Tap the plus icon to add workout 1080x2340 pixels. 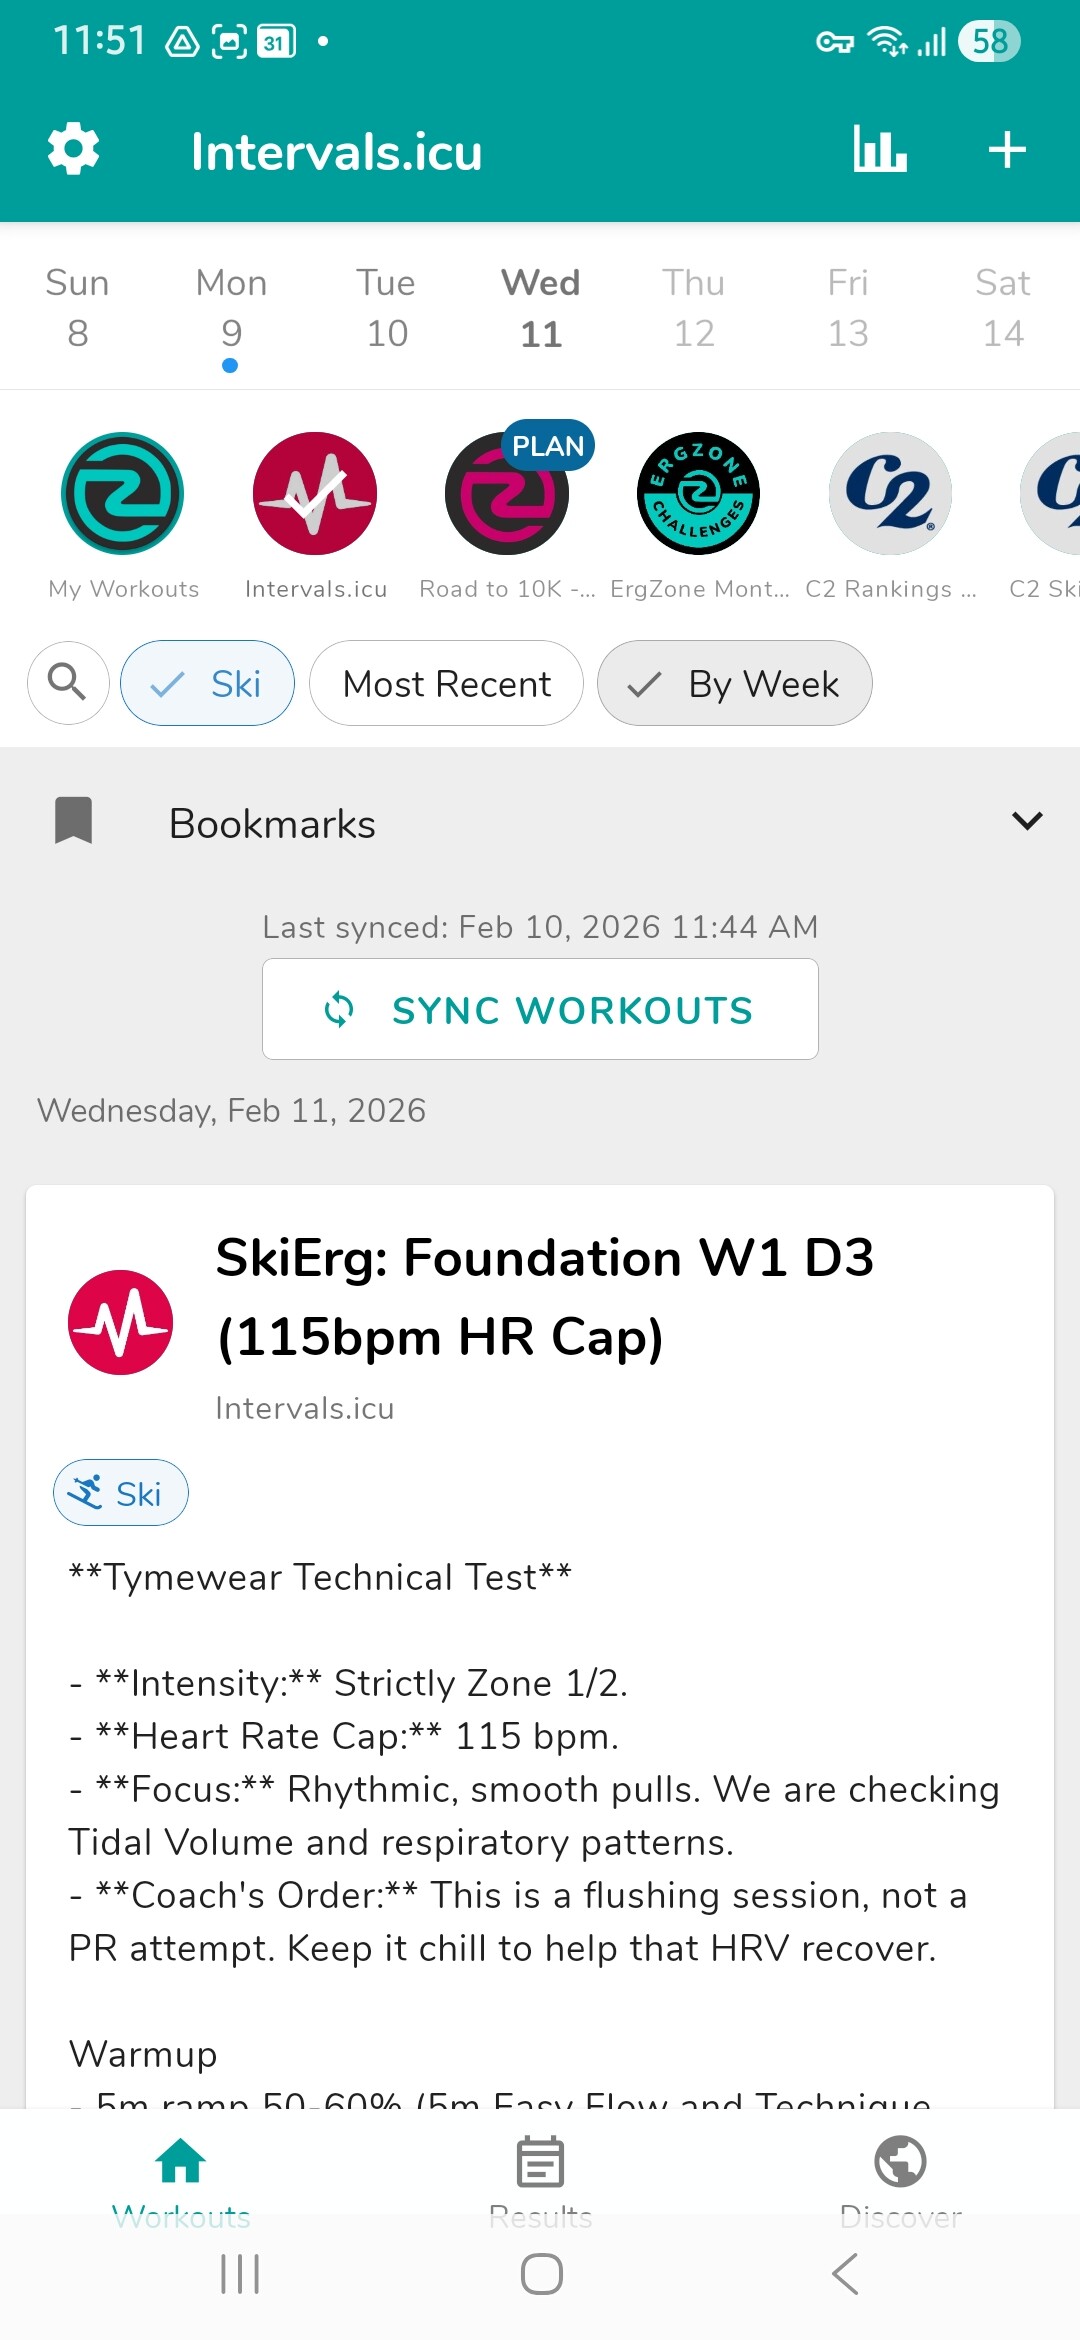point(1006,150)
